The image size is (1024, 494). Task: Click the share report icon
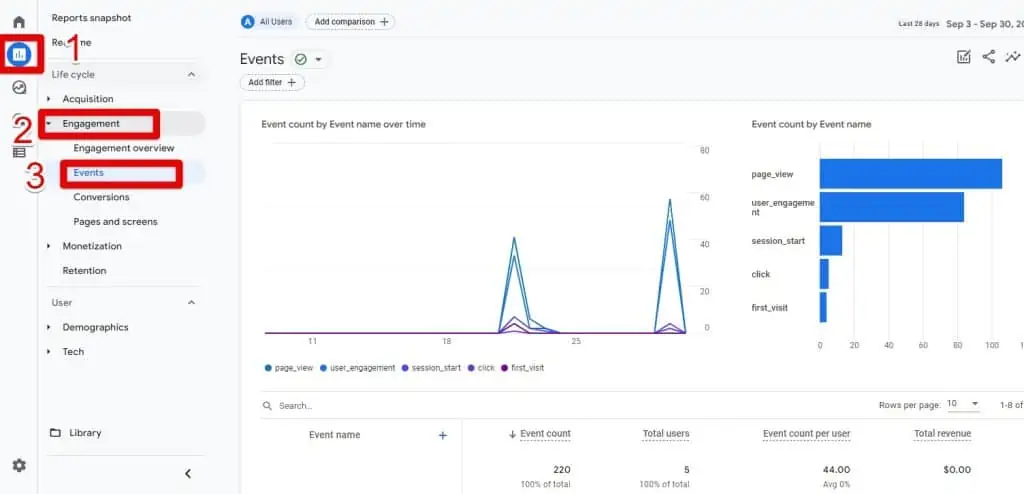(x=988, y=57)
